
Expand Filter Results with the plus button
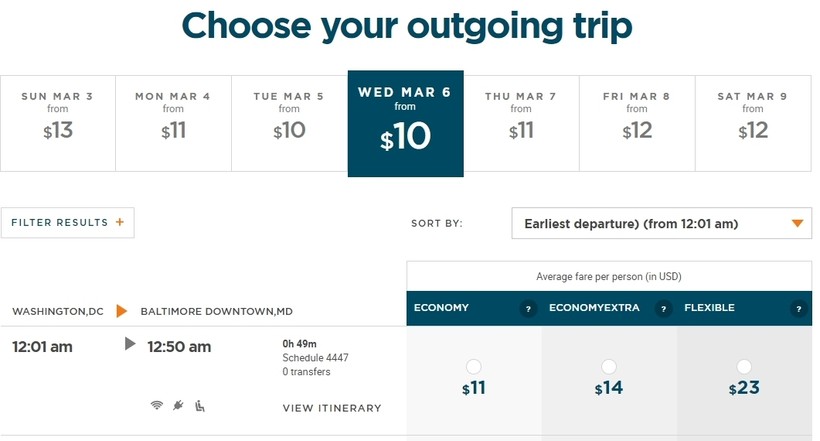click(120, 223)
